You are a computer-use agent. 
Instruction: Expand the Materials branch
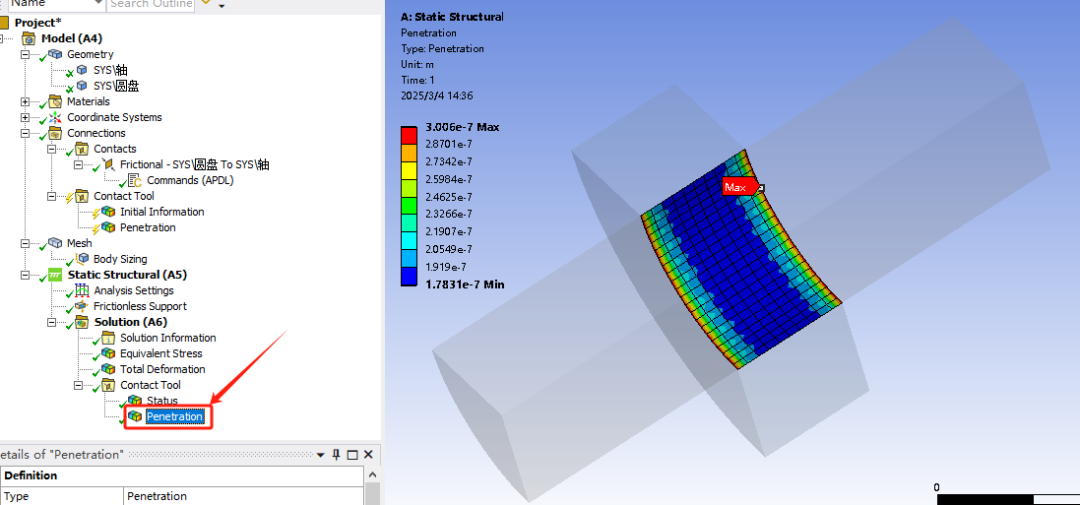[x=25, y=101]
